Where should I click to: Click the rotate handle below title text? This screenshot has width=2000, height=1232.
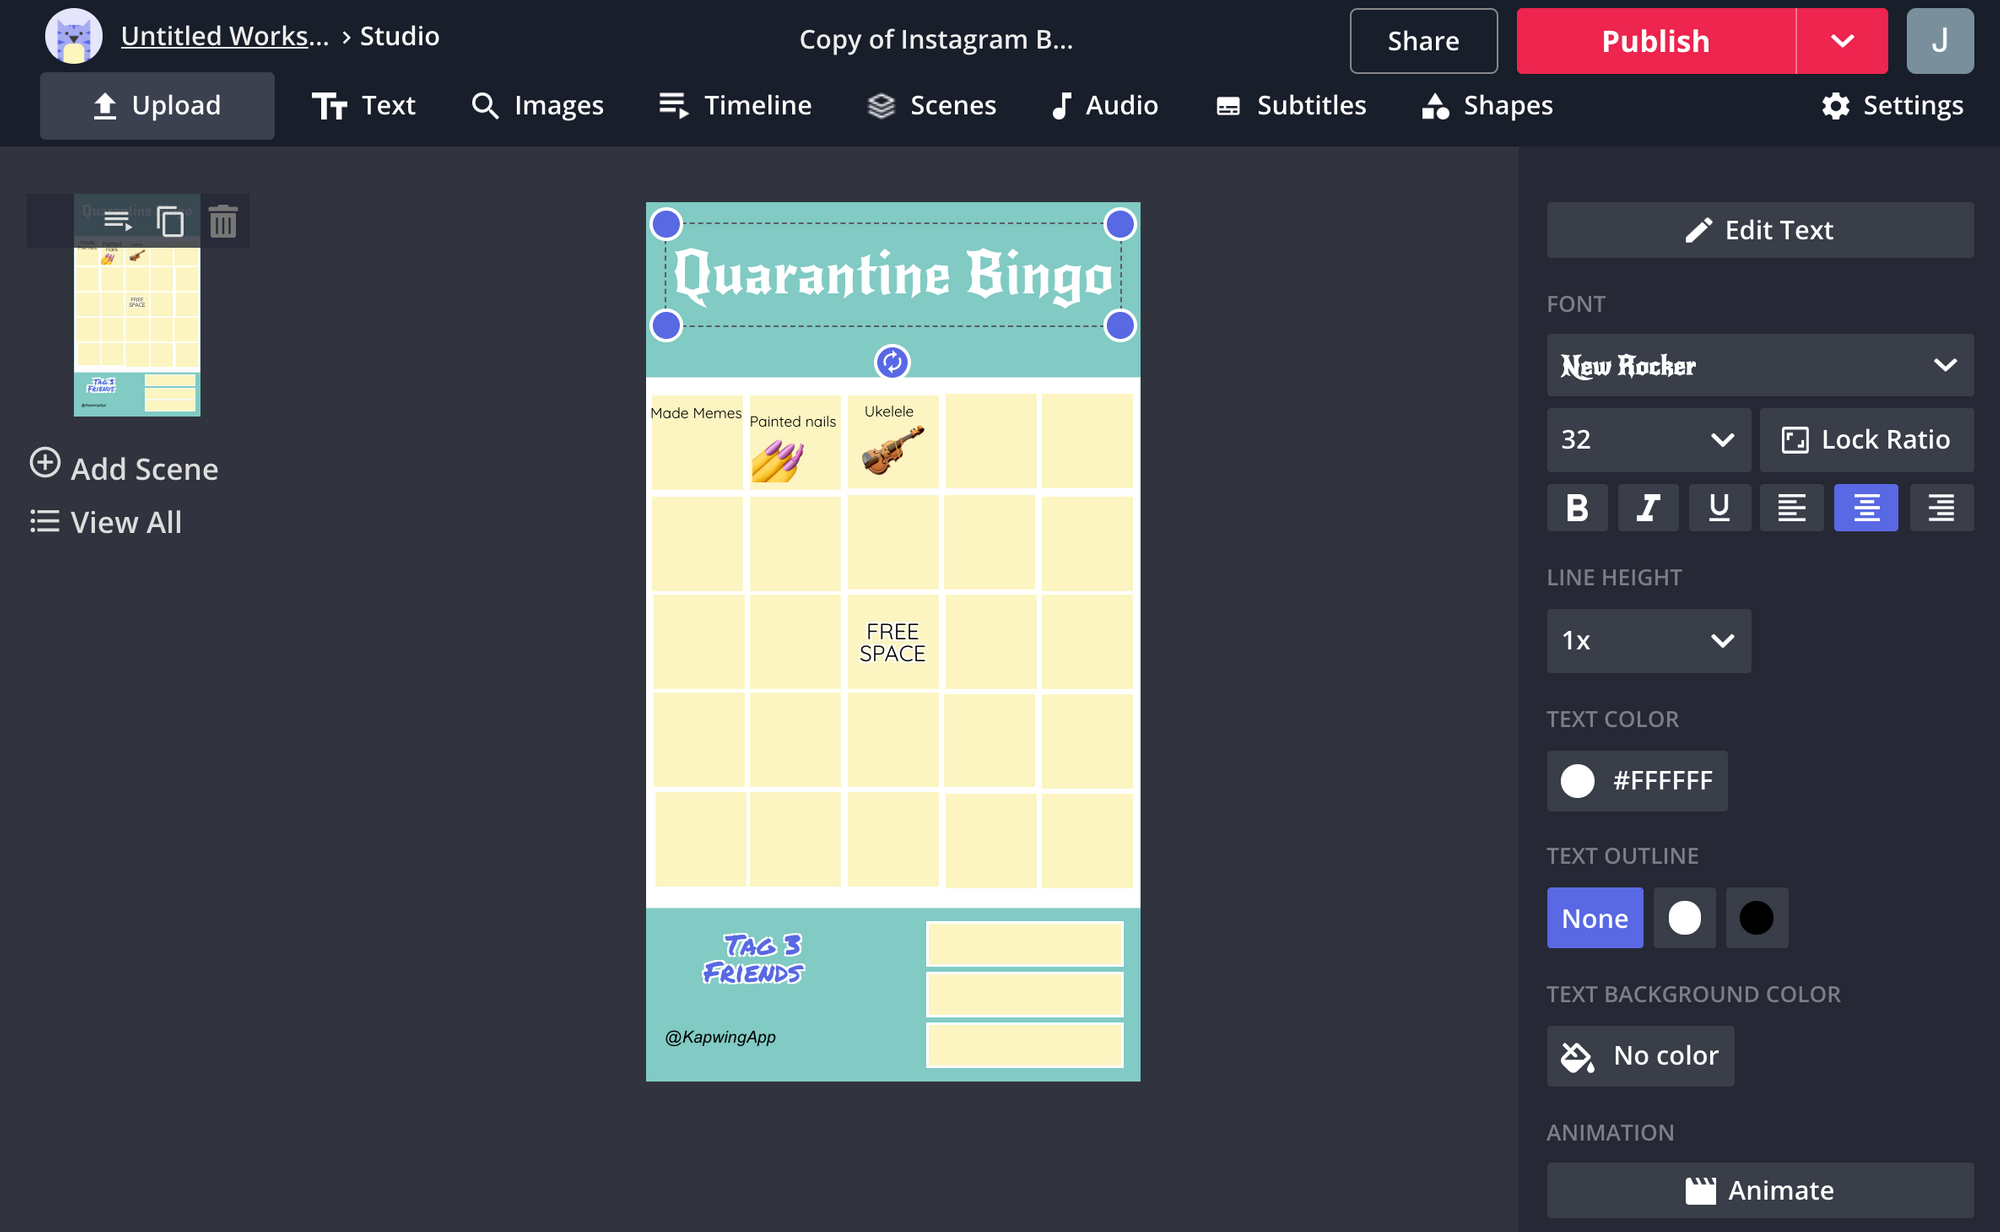(892, 362)
